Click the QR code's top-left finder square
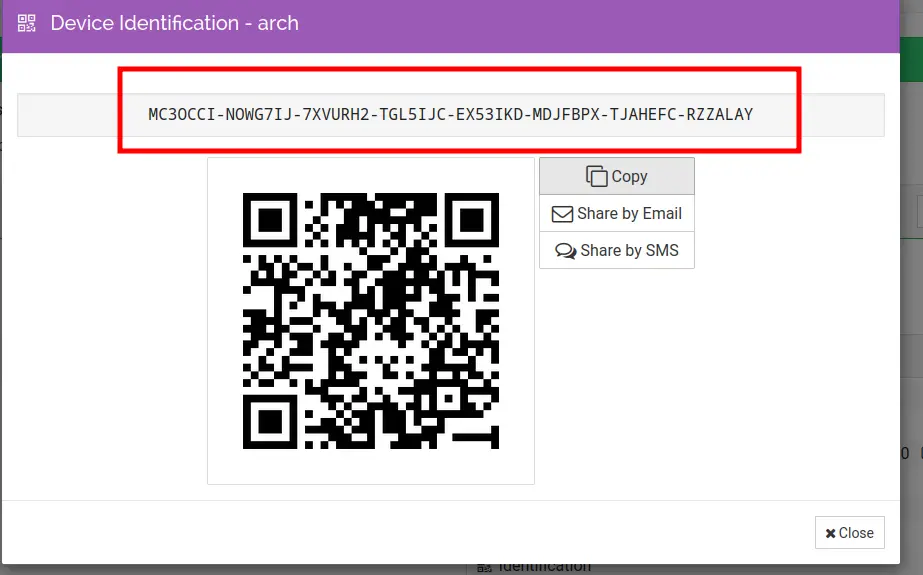Screen dimensions: 923x575 click(x=270, y=220)
